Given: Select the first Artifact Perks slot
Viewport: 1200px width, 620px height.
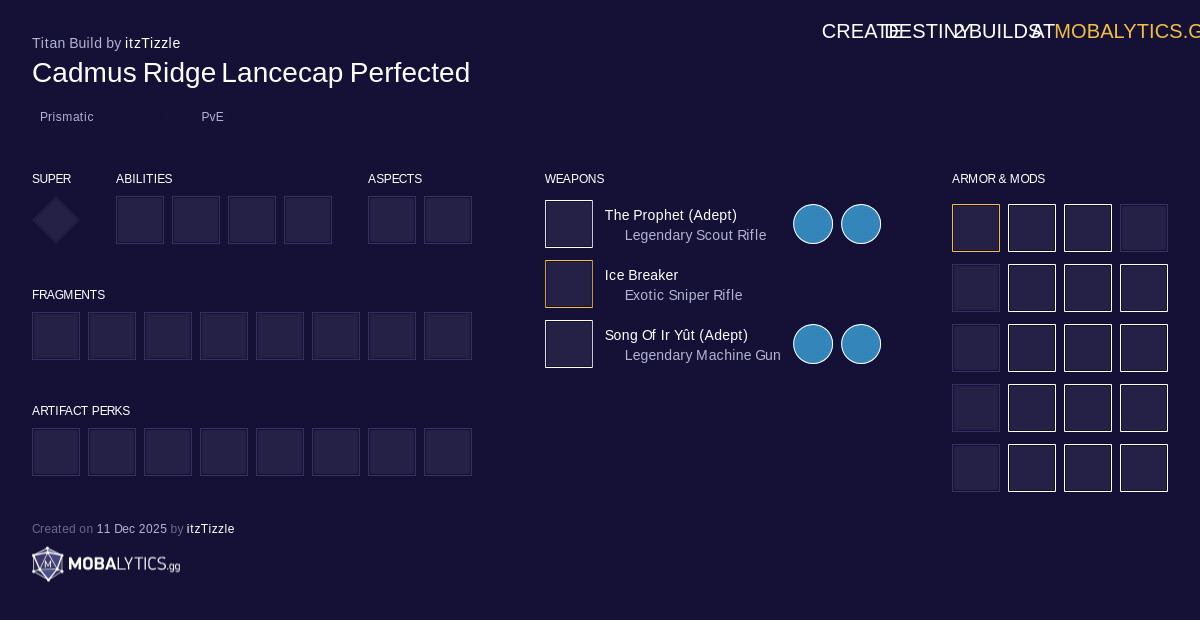Looking at the screenshot, I should [56, 452].
